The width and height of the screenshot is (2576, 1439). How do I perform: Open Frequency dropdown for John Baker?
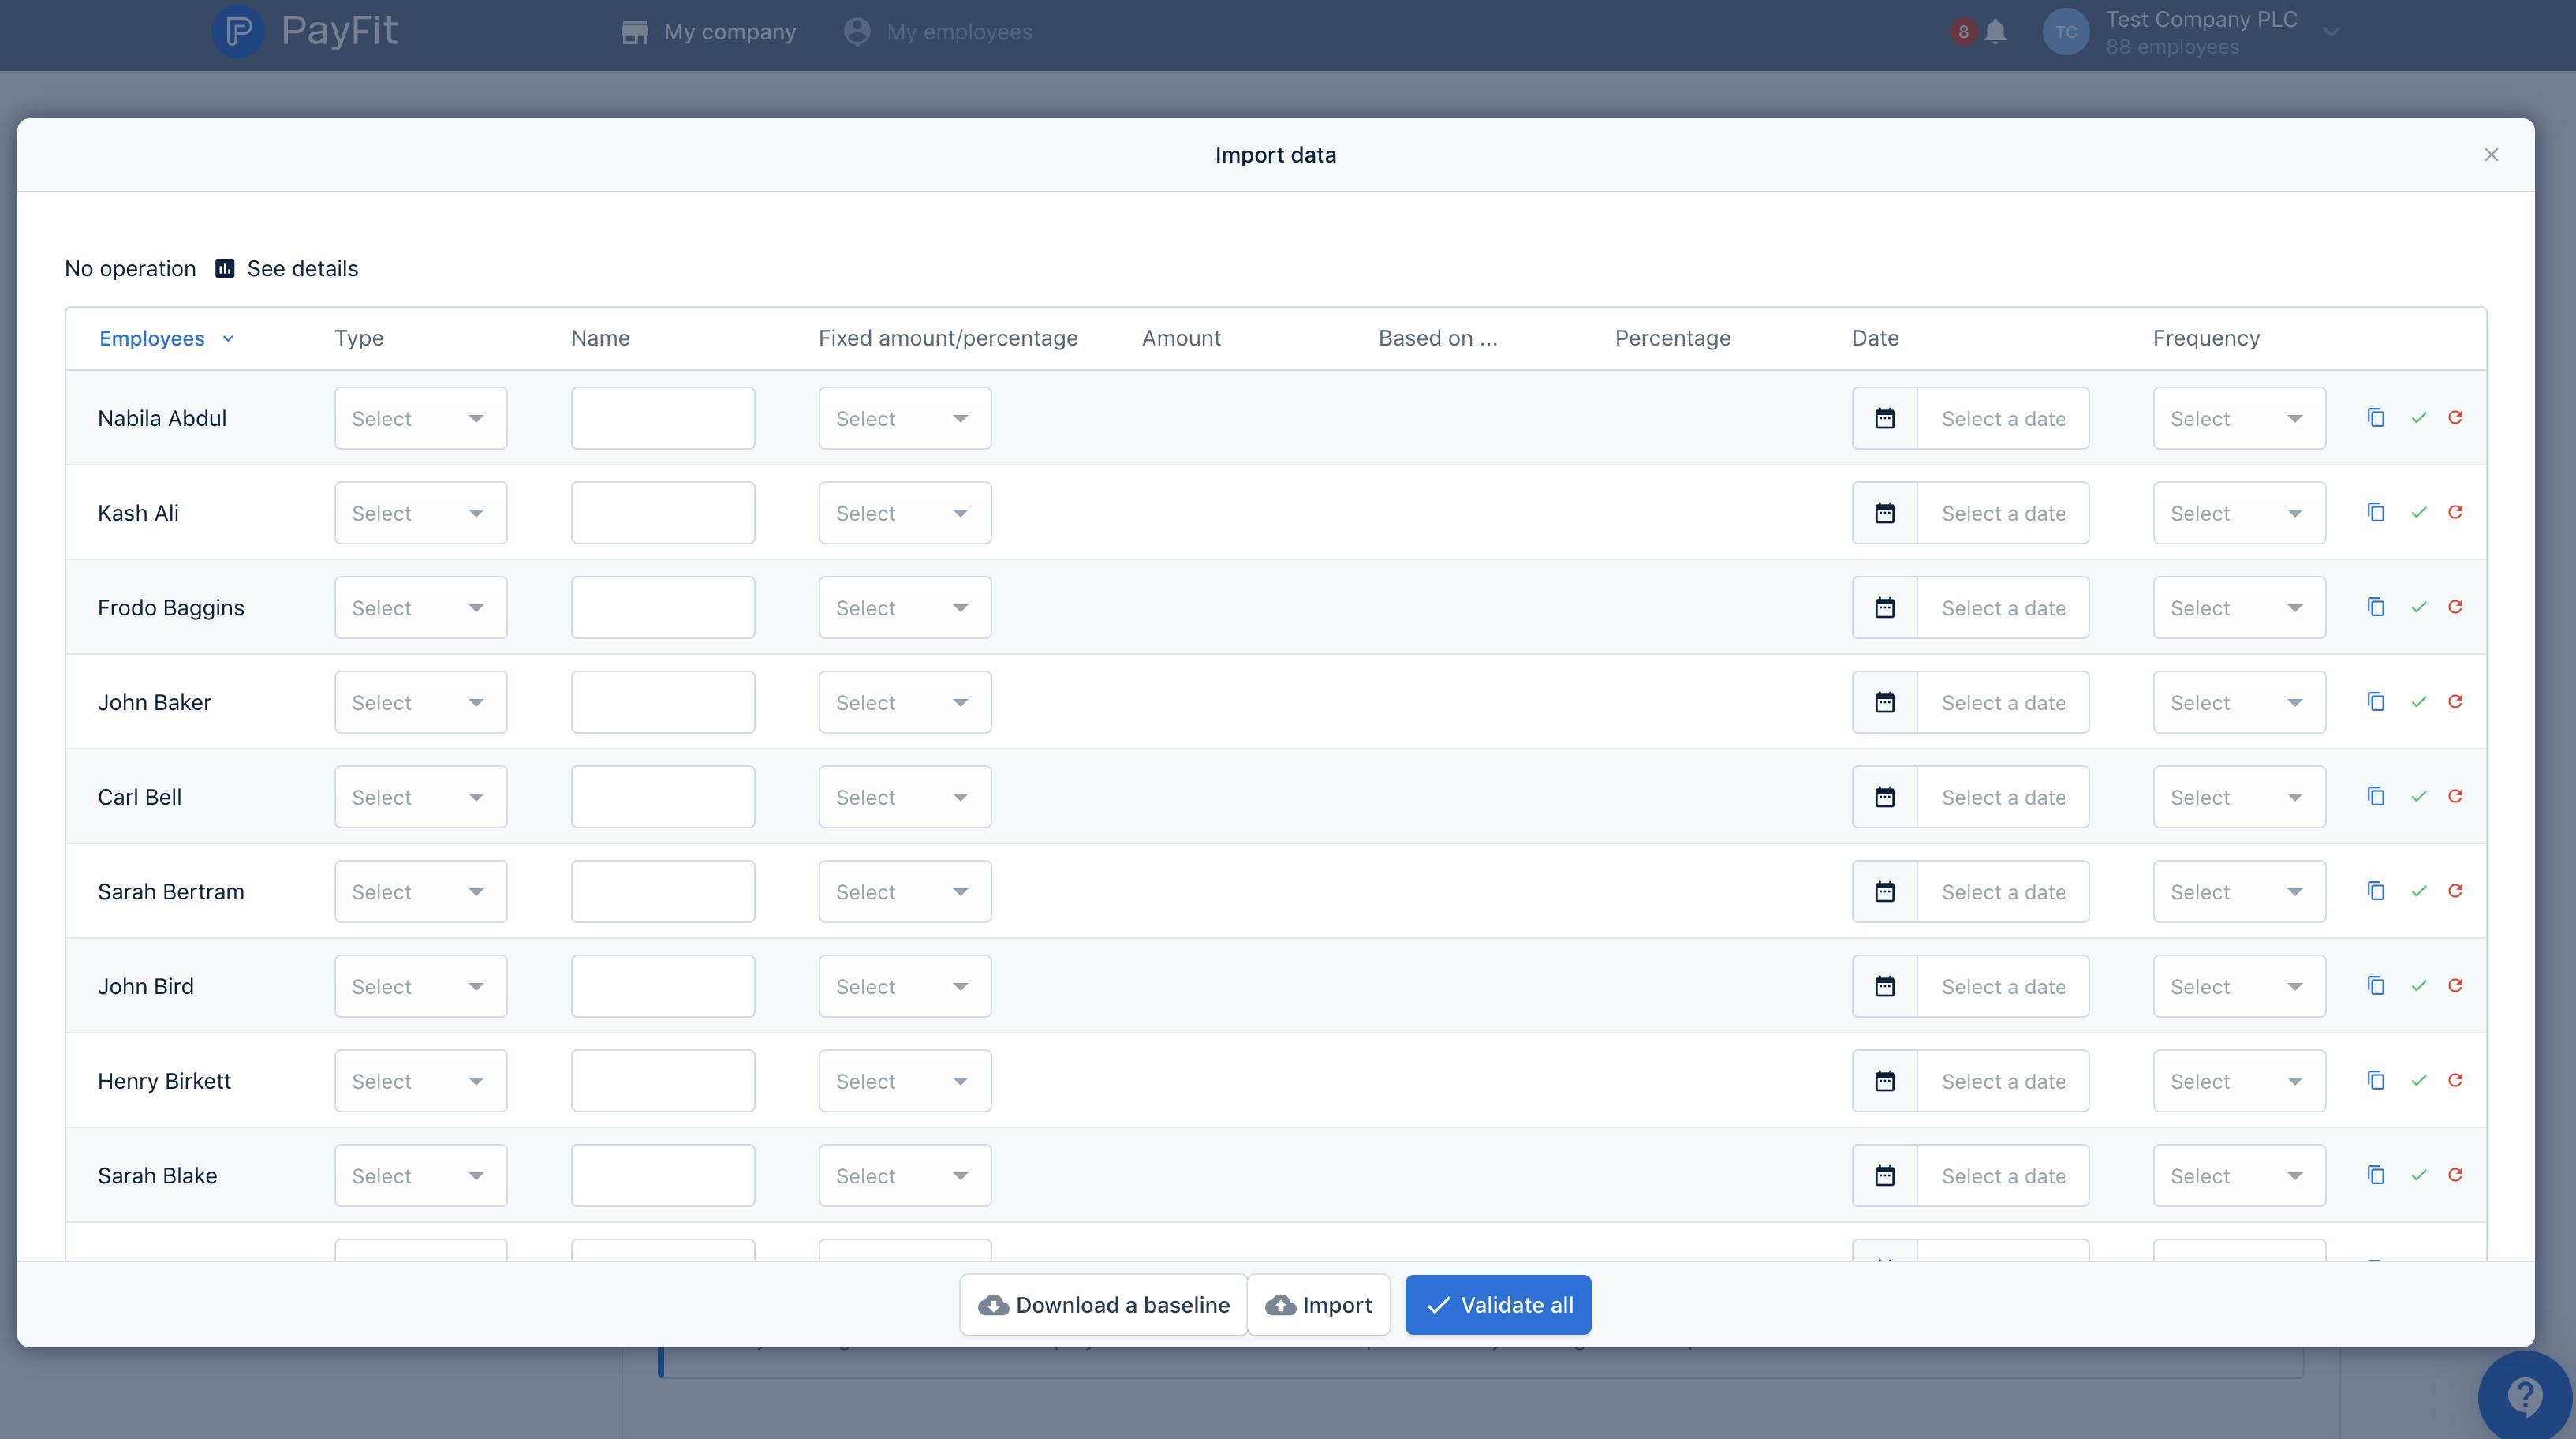coord(2239,702)
